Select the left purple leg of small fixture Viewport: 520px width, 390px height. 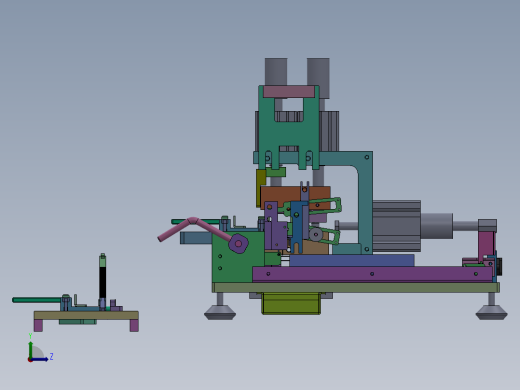click(38, 325)
